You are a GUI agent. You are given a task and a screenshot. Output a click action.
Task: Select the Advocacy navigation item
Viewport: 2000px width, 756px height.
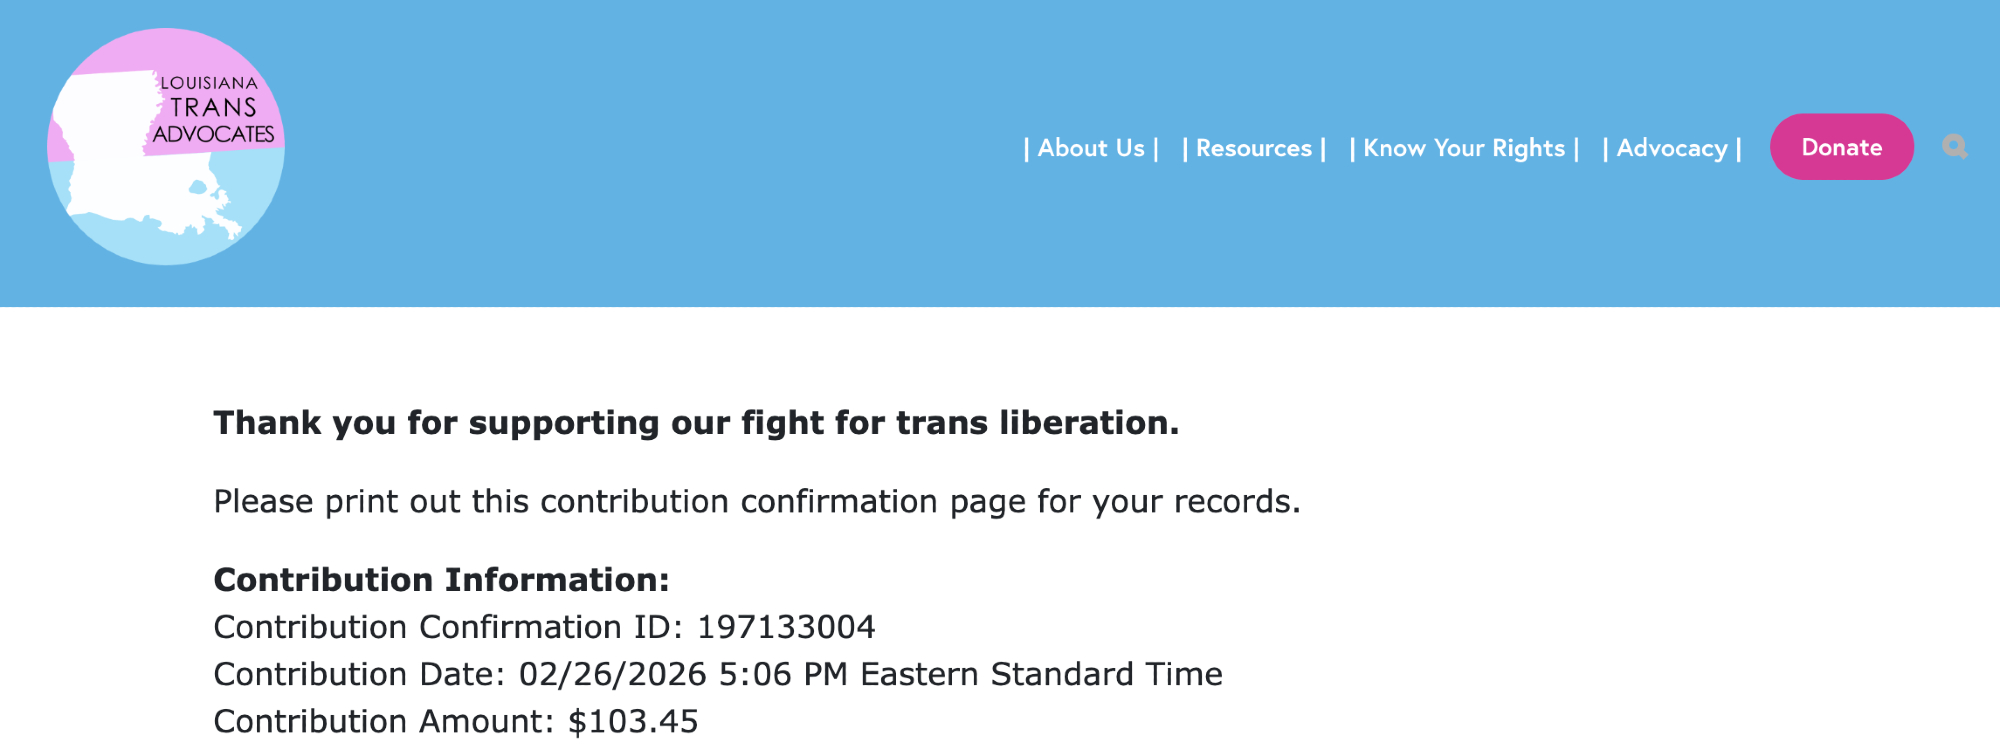click(1672, 148)
